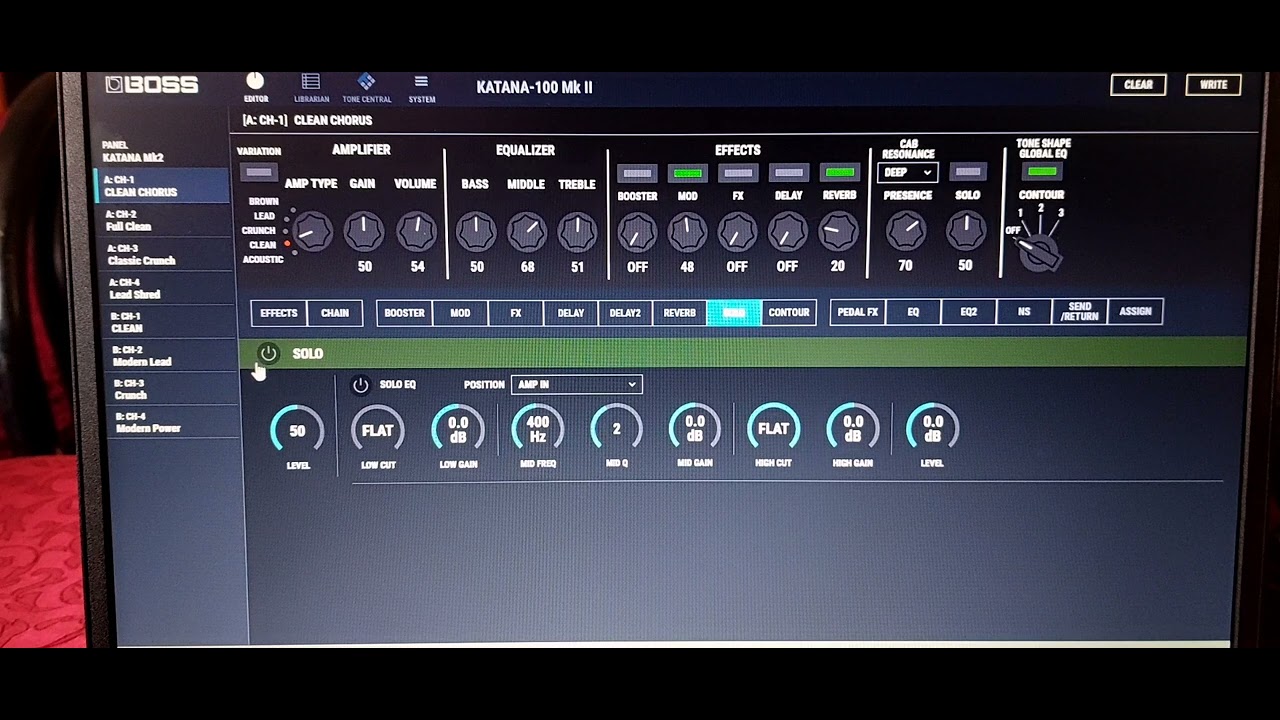Click the Low Cut dial
This screenshot has width=1280, height=720.
[377, 430]
